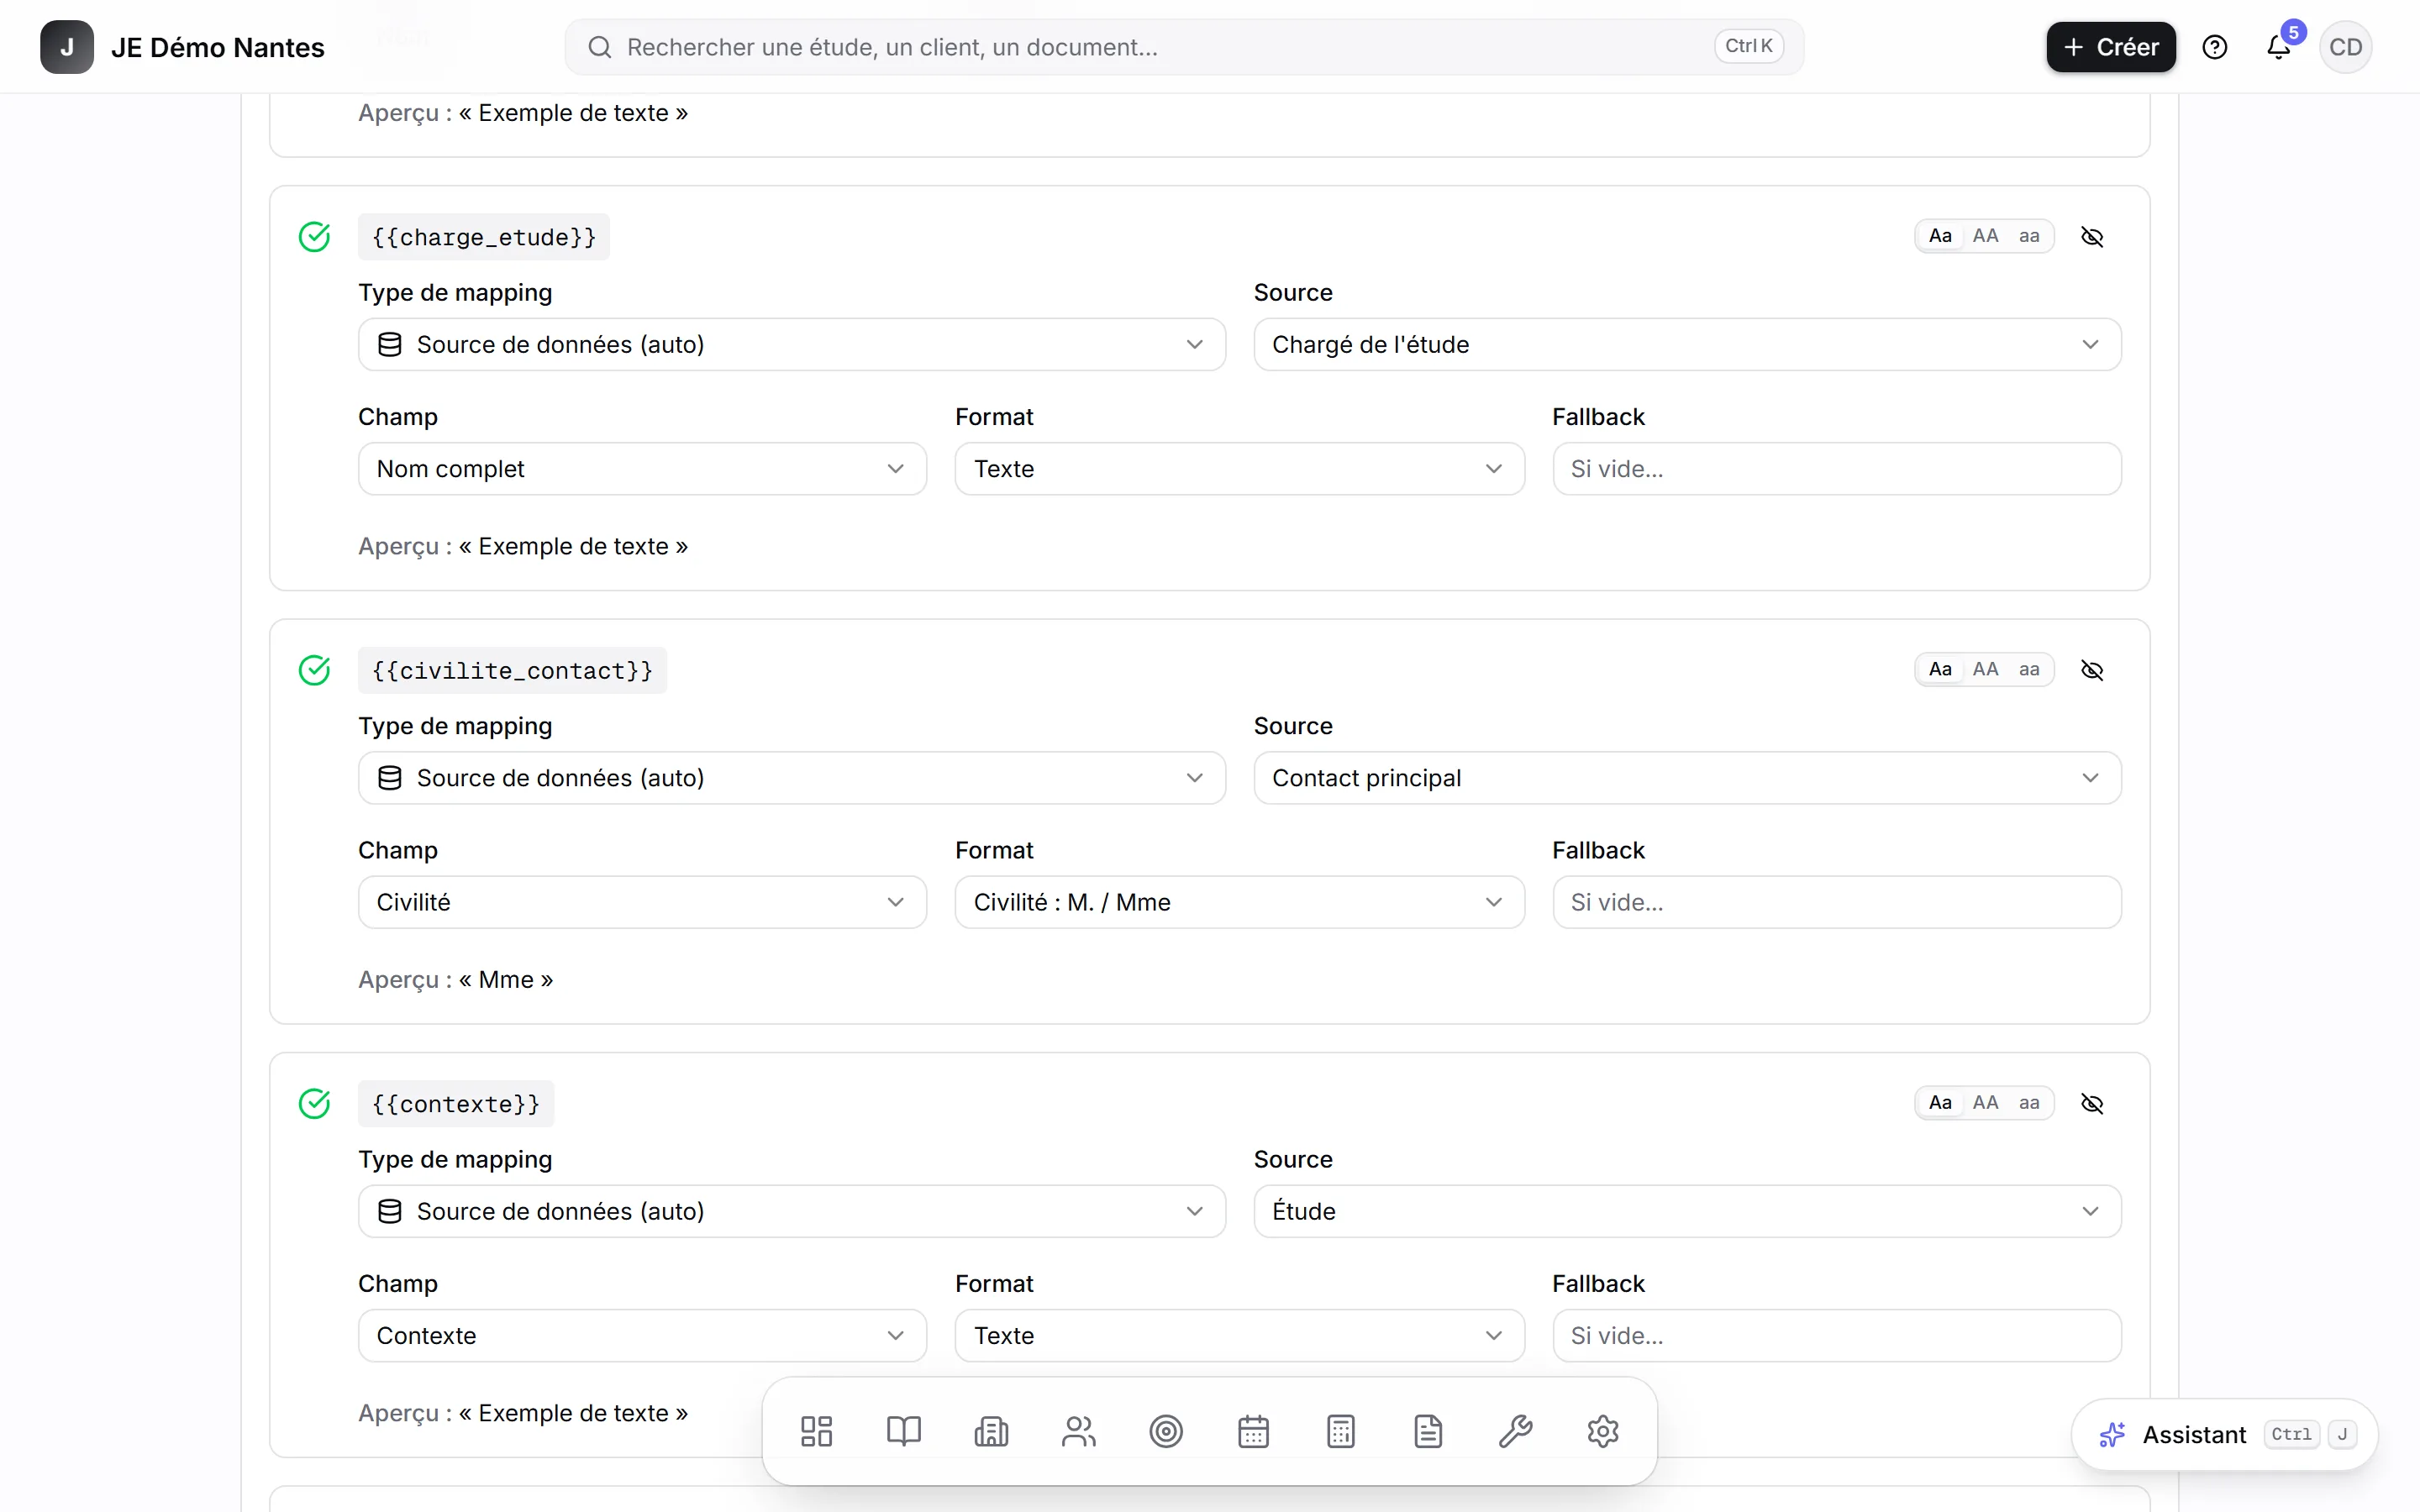Set charge_etude casing to lowercase aa
The width and height of the screenshot is (2420, 1512).
[2029, 236]
